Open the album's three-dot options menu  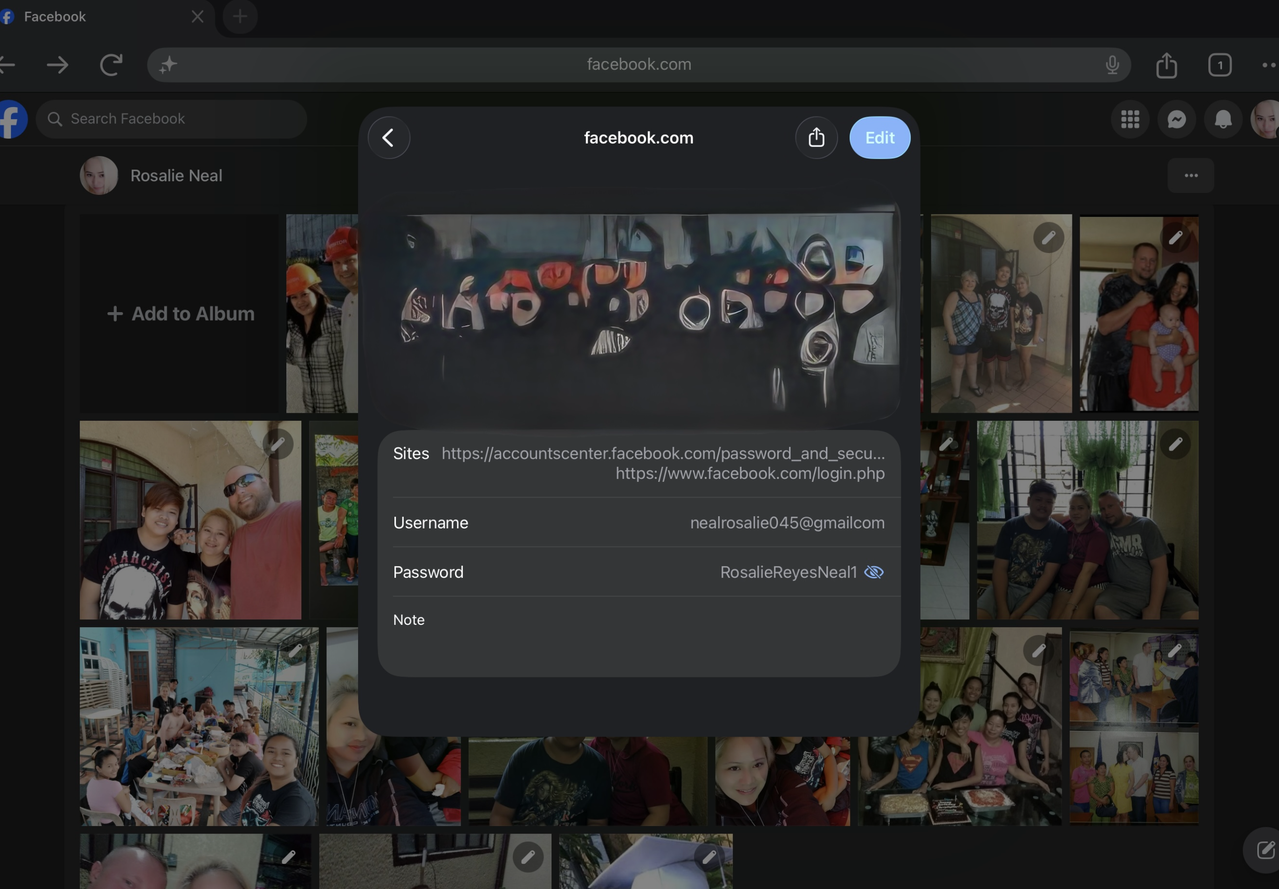1191,175
